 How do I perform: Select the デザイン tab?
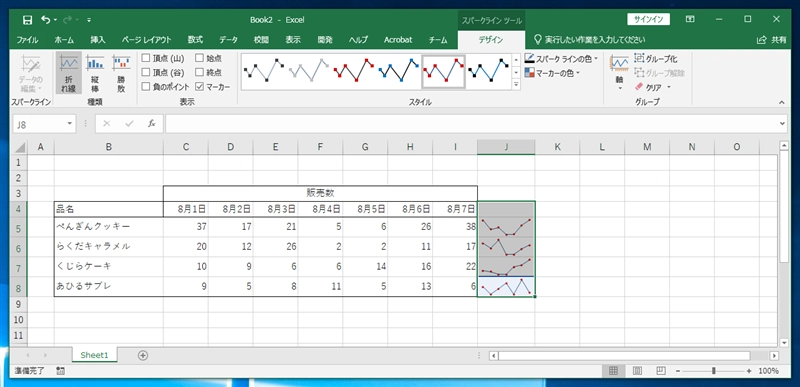tap(490, 40)
